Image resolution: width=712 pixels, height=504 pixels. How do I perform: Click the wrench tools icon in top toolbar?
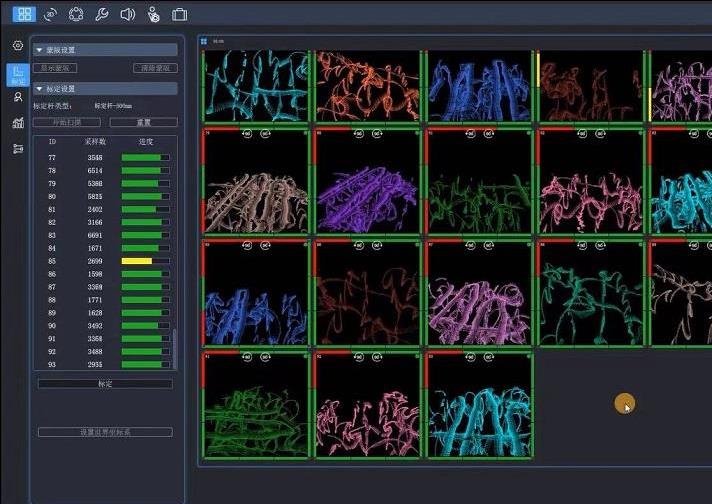pos(101,14)
